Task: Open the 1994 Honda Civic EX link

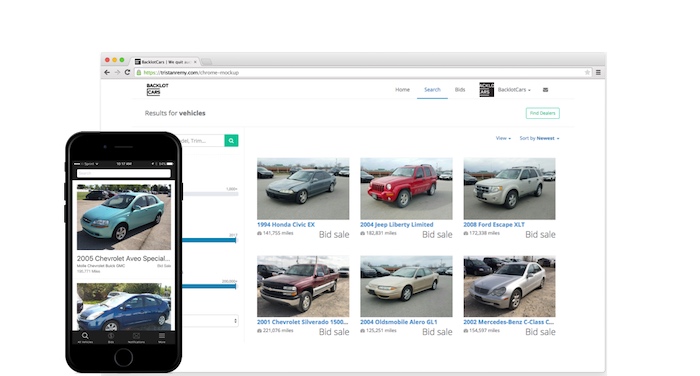Action: click(286, 225)
